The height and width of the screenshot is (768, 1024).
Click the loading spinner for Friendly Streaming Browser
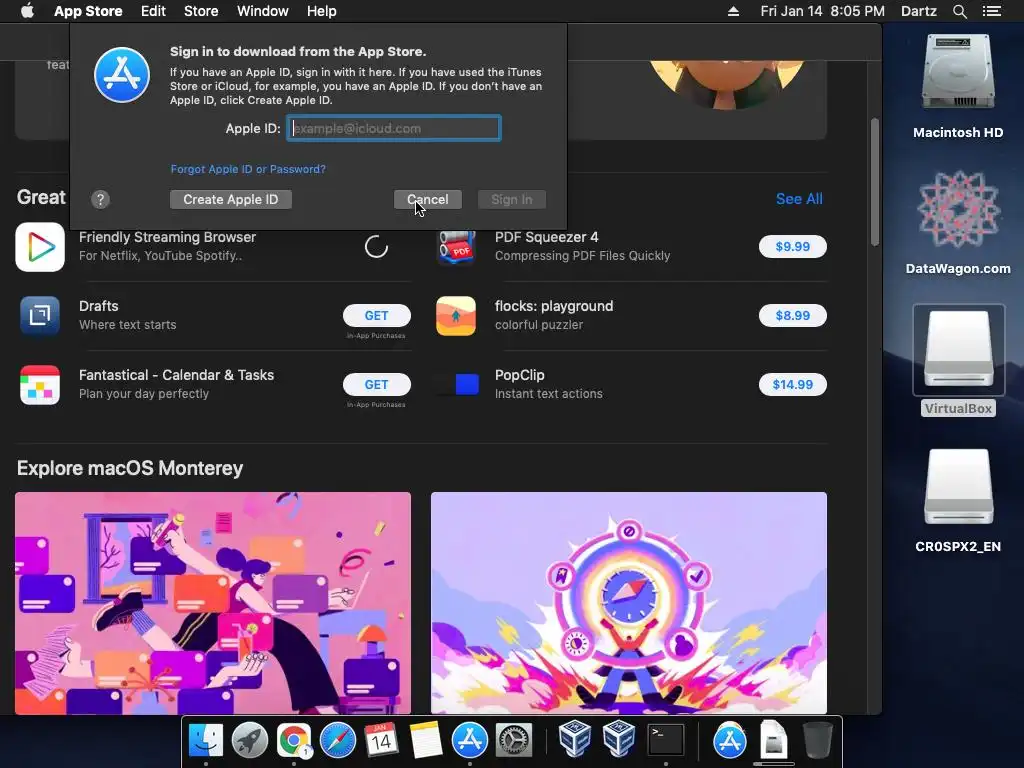(x=376, y=246)
